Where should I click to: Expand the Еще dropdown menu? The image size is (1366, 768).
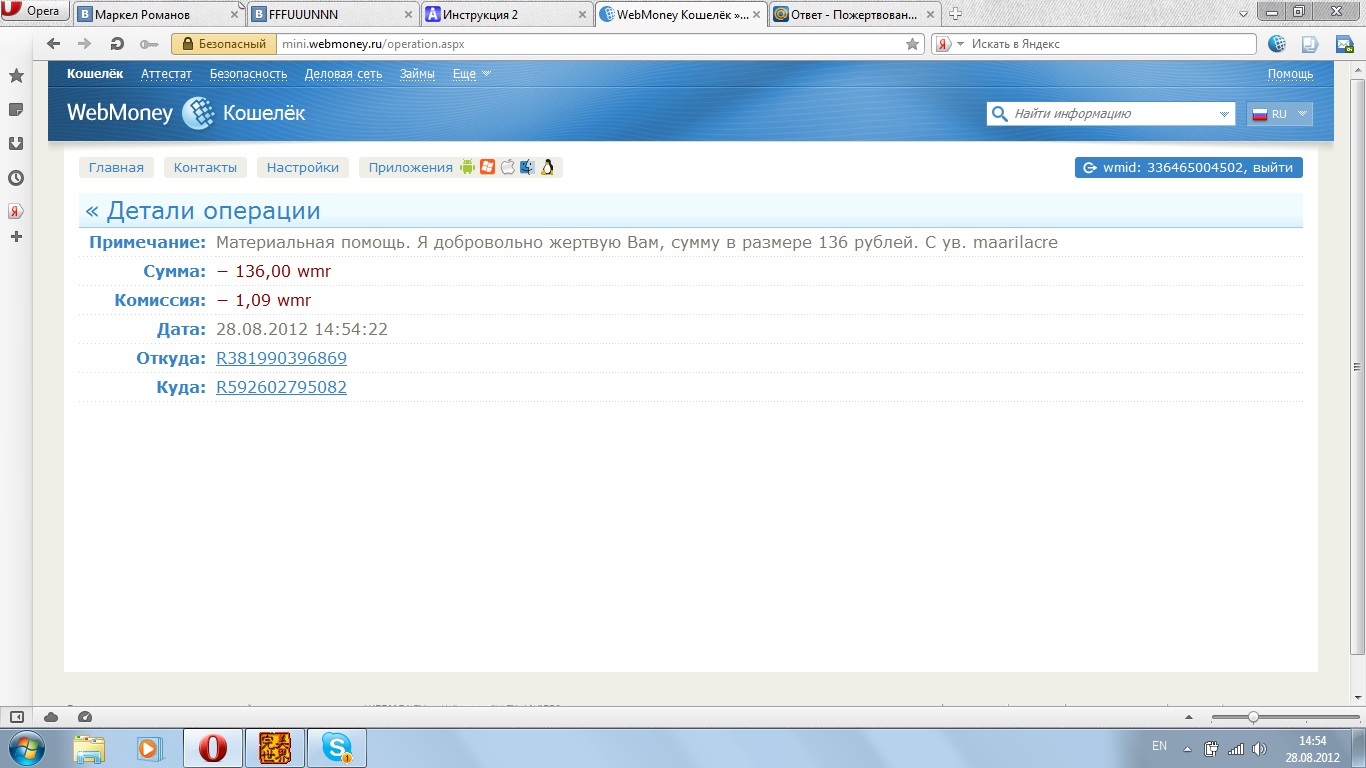[472, 74]
